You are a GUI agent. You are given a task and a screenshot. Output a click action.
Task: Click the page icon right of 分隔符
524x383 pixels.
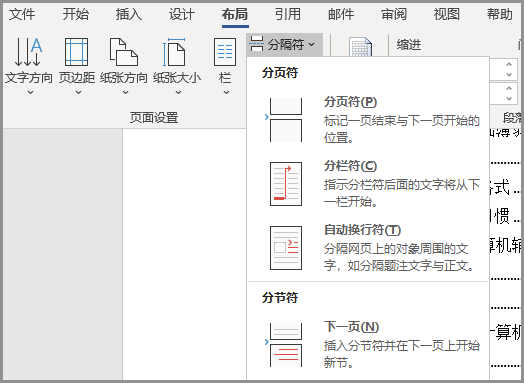360,47
